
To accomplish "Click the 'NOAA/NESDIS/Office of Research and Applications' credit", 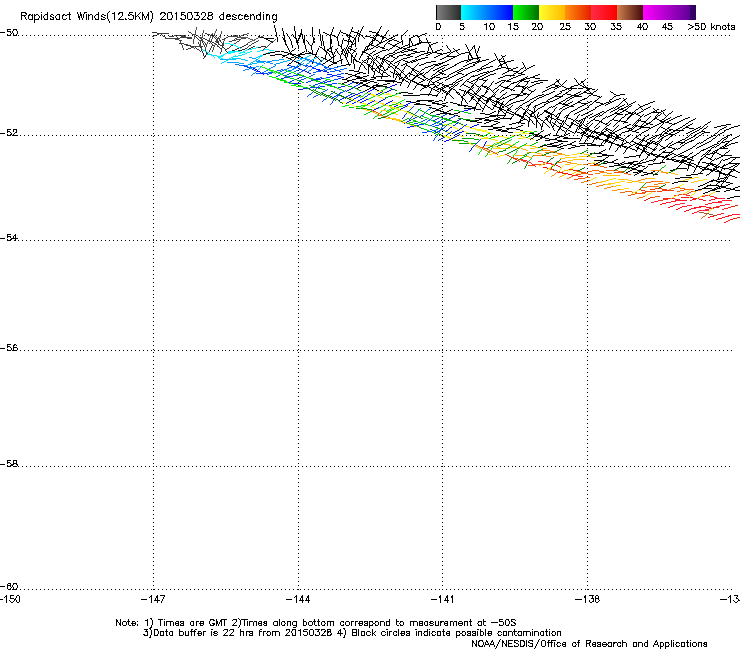I will click(x=589, y=644).
